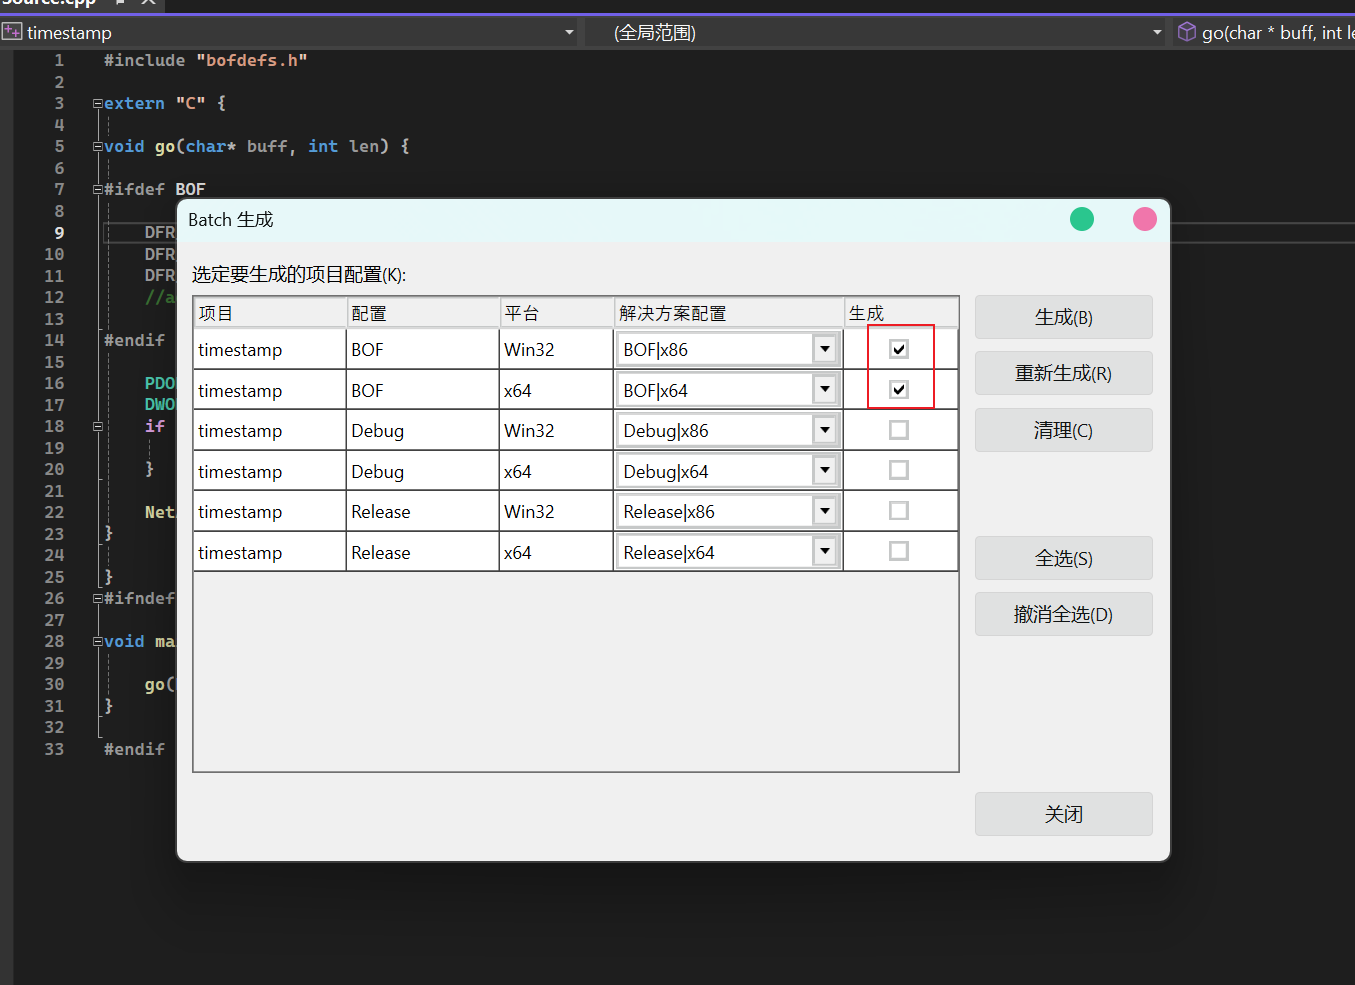Uncheck the build box for BOF Win32
Screen dimensions: 1355x985
click(x=899, y=349)
